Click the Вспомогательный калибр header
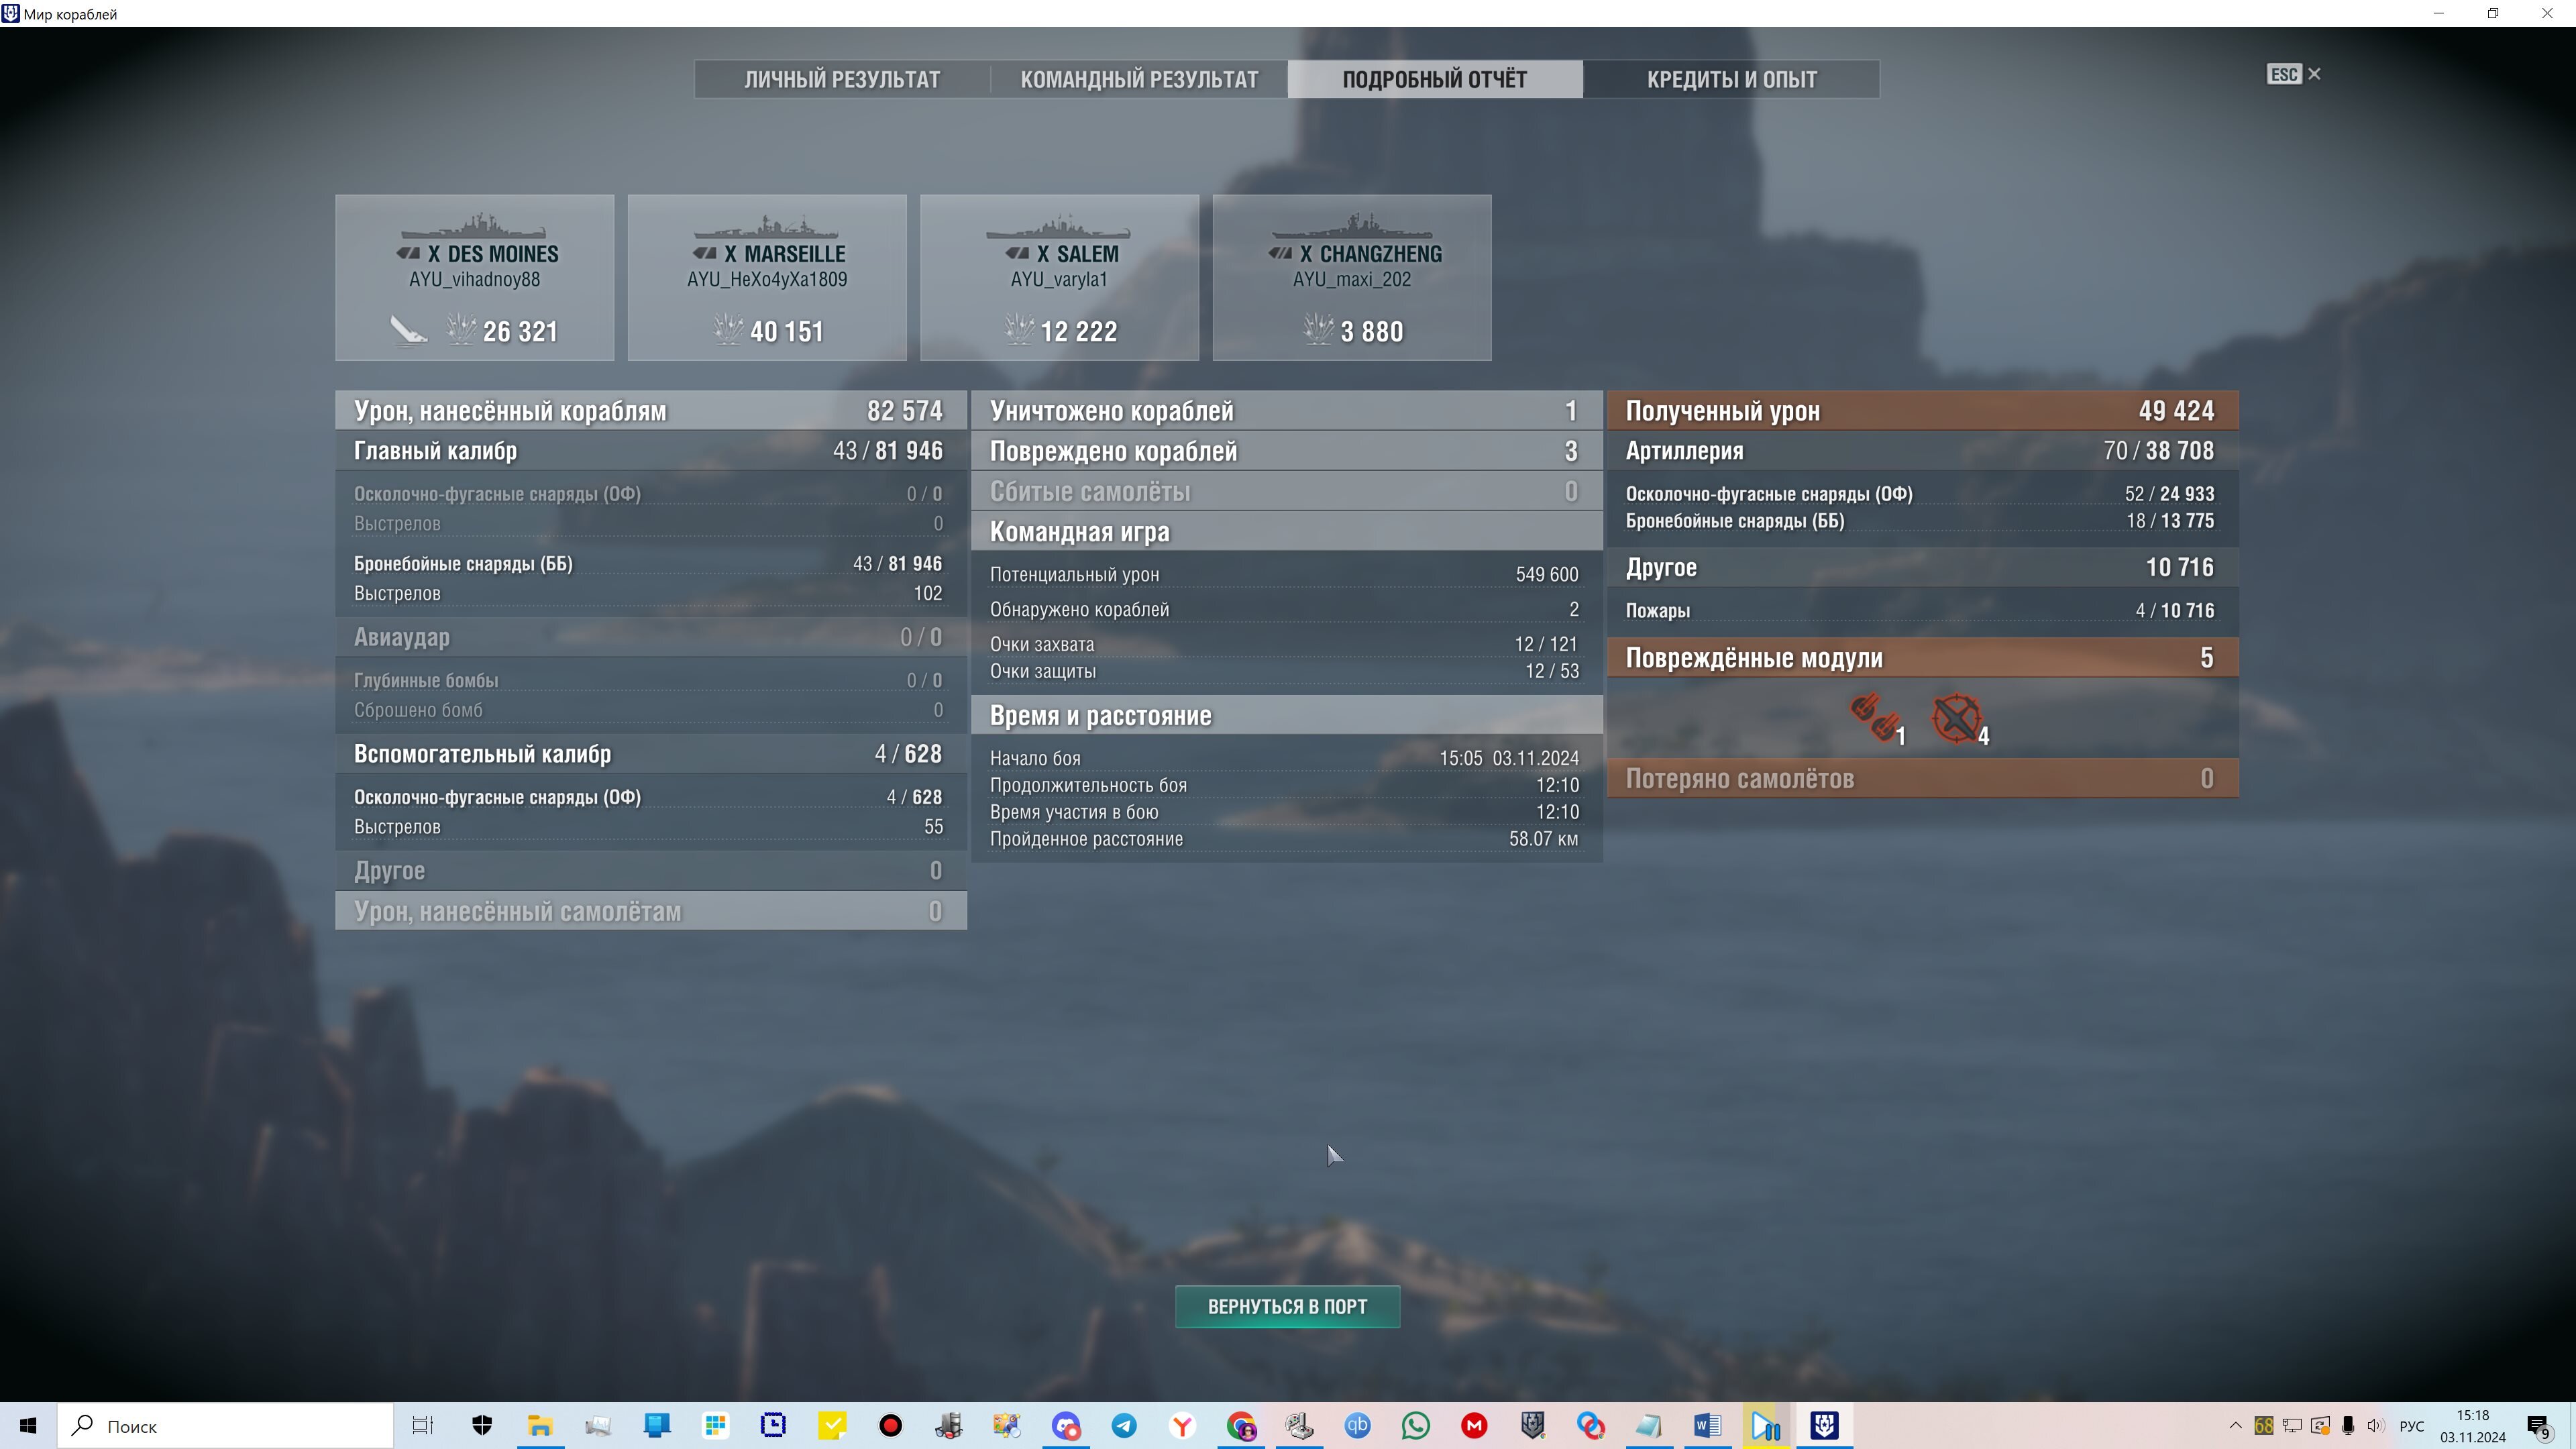This screenshot has height=1449, width=2576. 651,754
